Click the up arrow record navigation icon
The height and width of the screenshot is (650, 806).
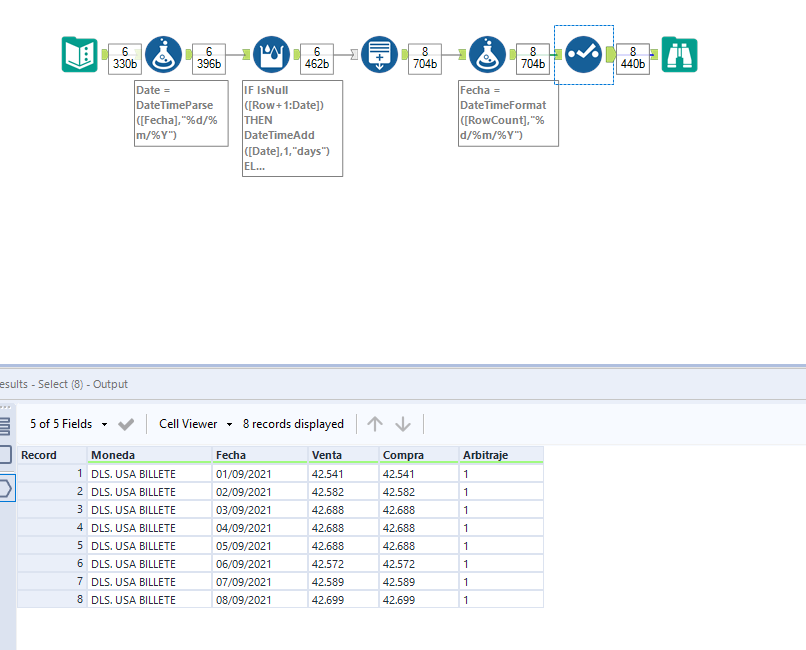375,424
